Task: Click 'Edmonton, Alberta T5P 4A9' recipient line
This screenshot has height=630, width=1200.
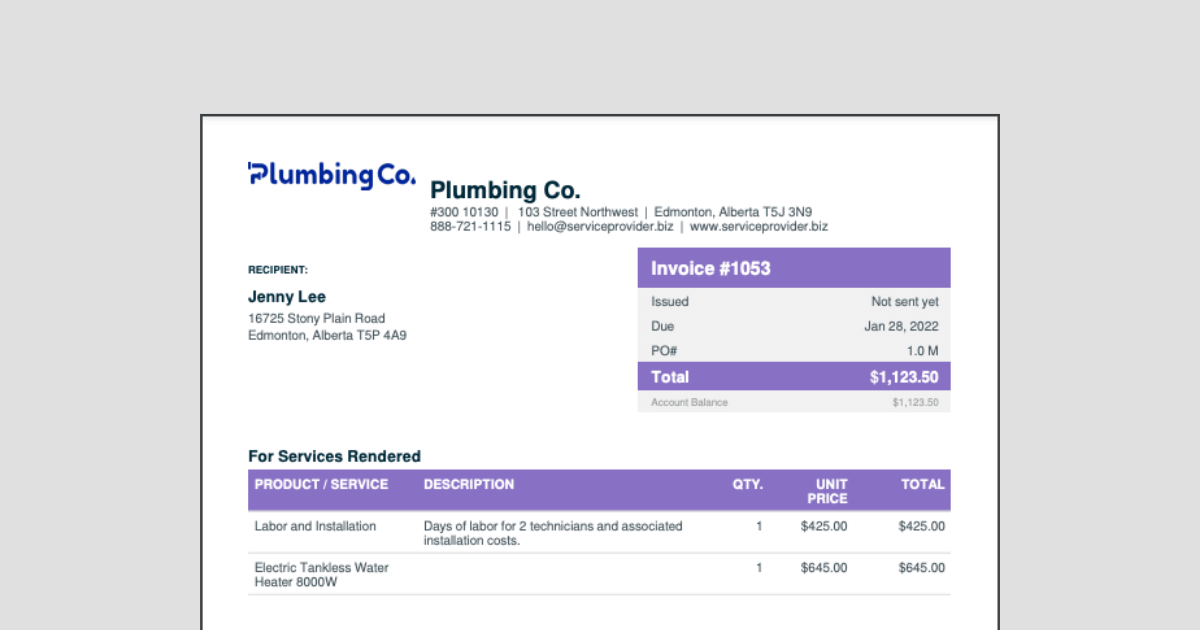Action: click(327, 336)
